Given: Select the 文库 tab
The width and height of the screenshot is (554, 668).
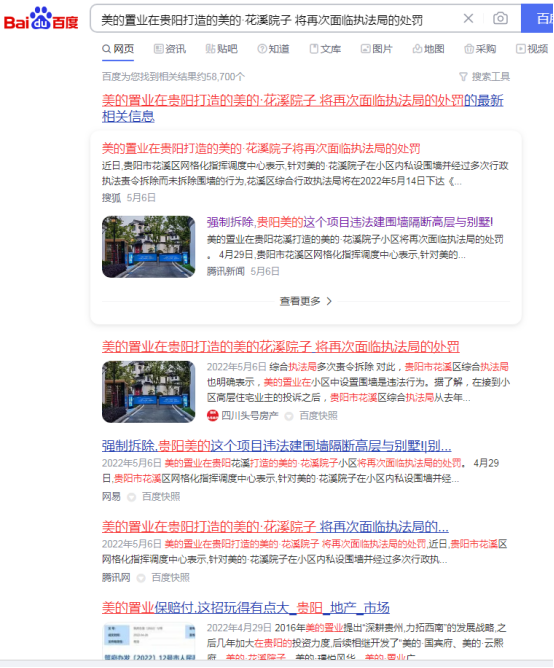Looking at the screenshot, I should pyautogui.click(x=325, y=49).
